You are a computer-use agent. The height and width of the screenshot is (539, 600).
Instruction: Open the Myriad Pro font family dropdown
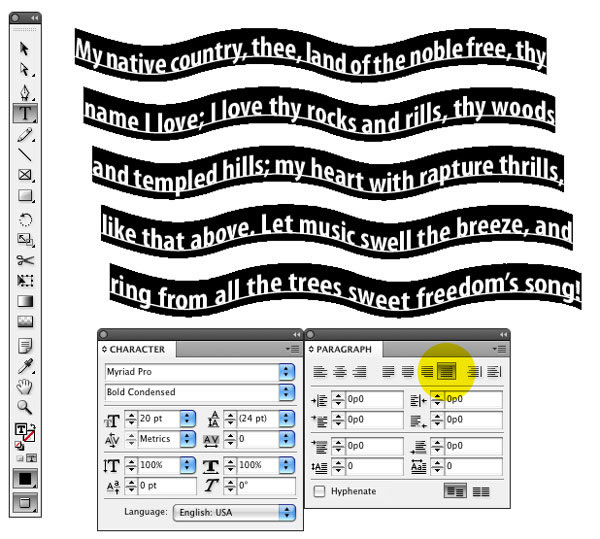coord(287,372)
